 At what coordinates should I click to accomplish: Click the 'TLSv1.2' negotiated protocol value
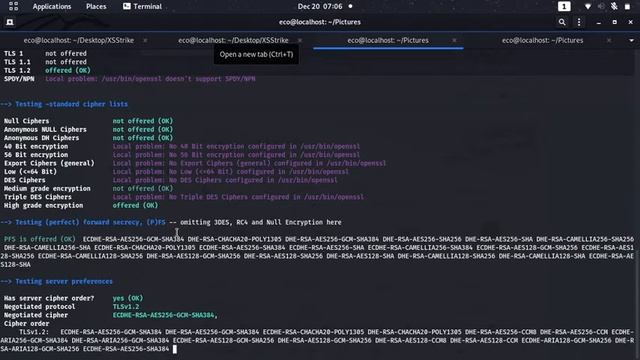(126, 307)
